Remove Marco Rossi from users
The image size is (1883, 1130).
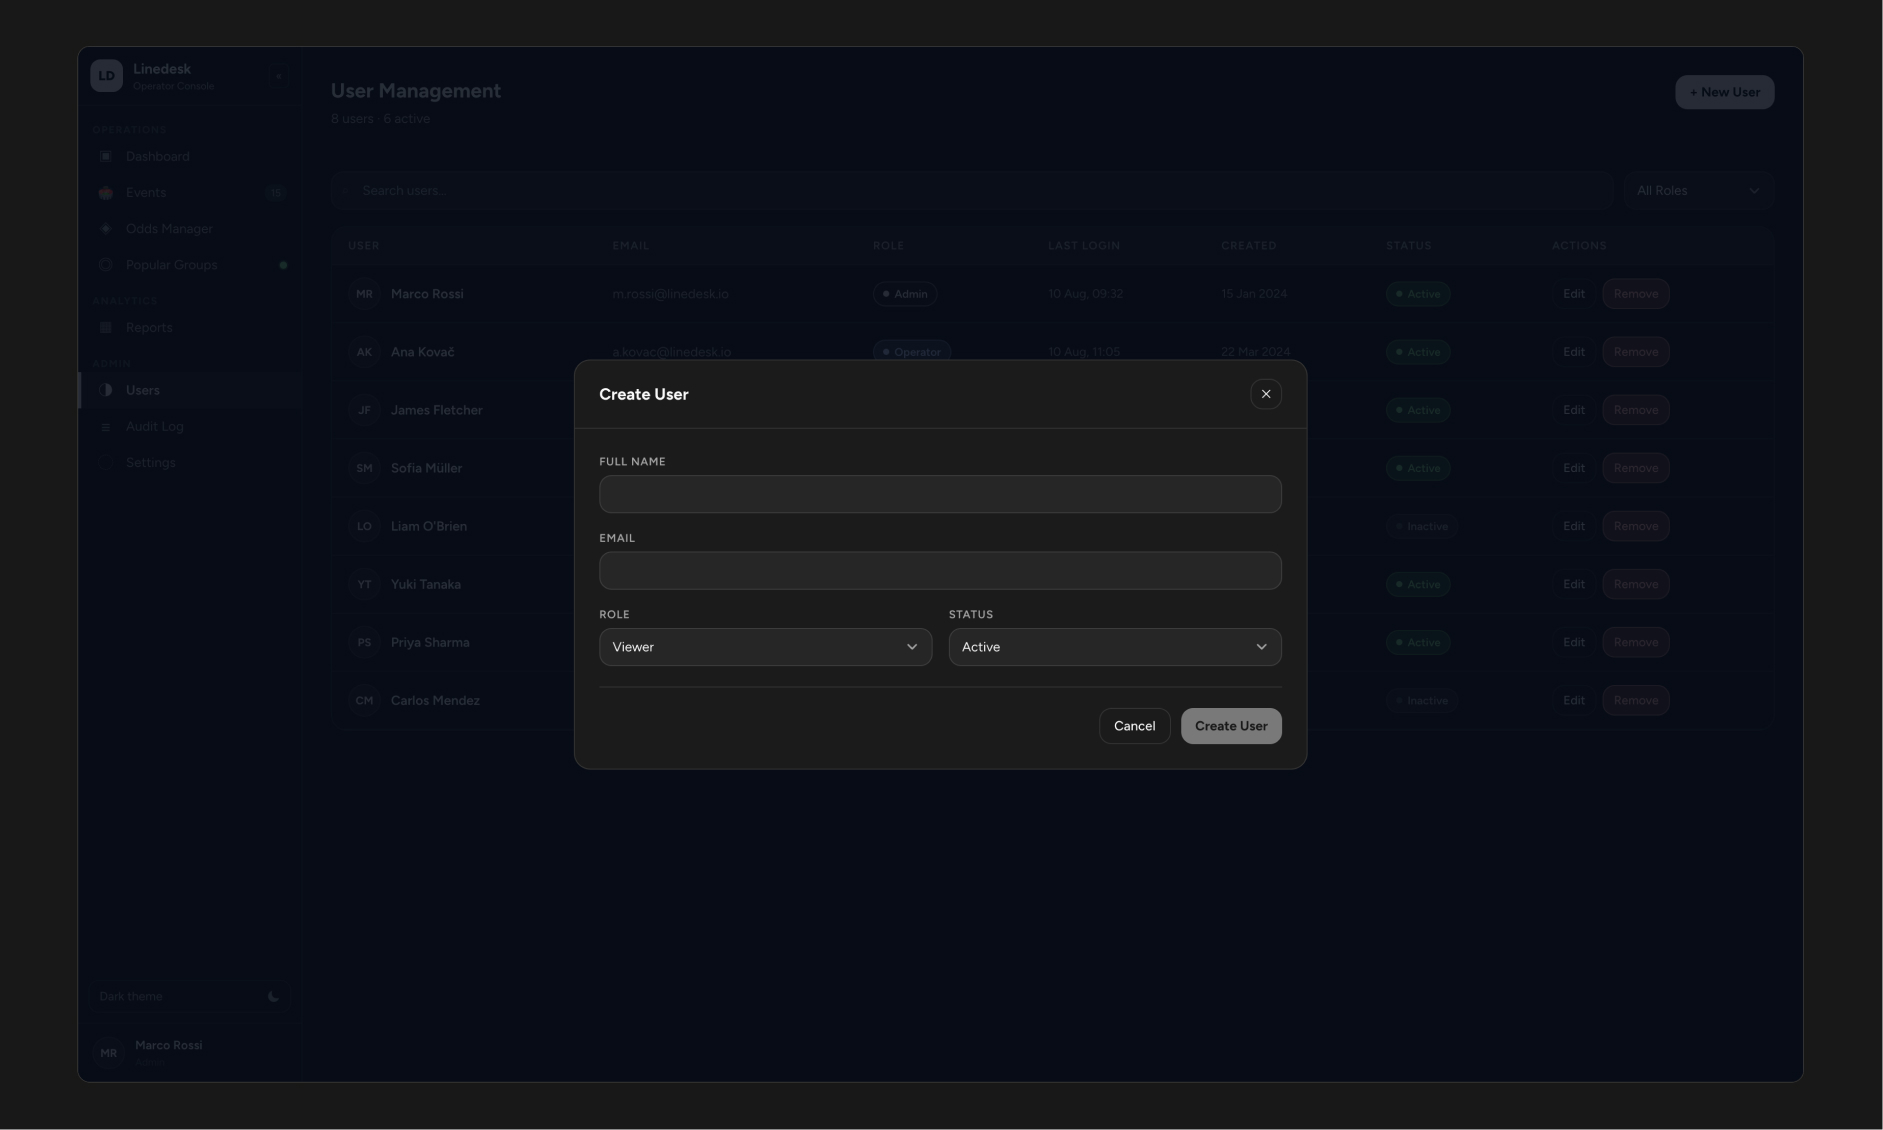coord(1635,294)
